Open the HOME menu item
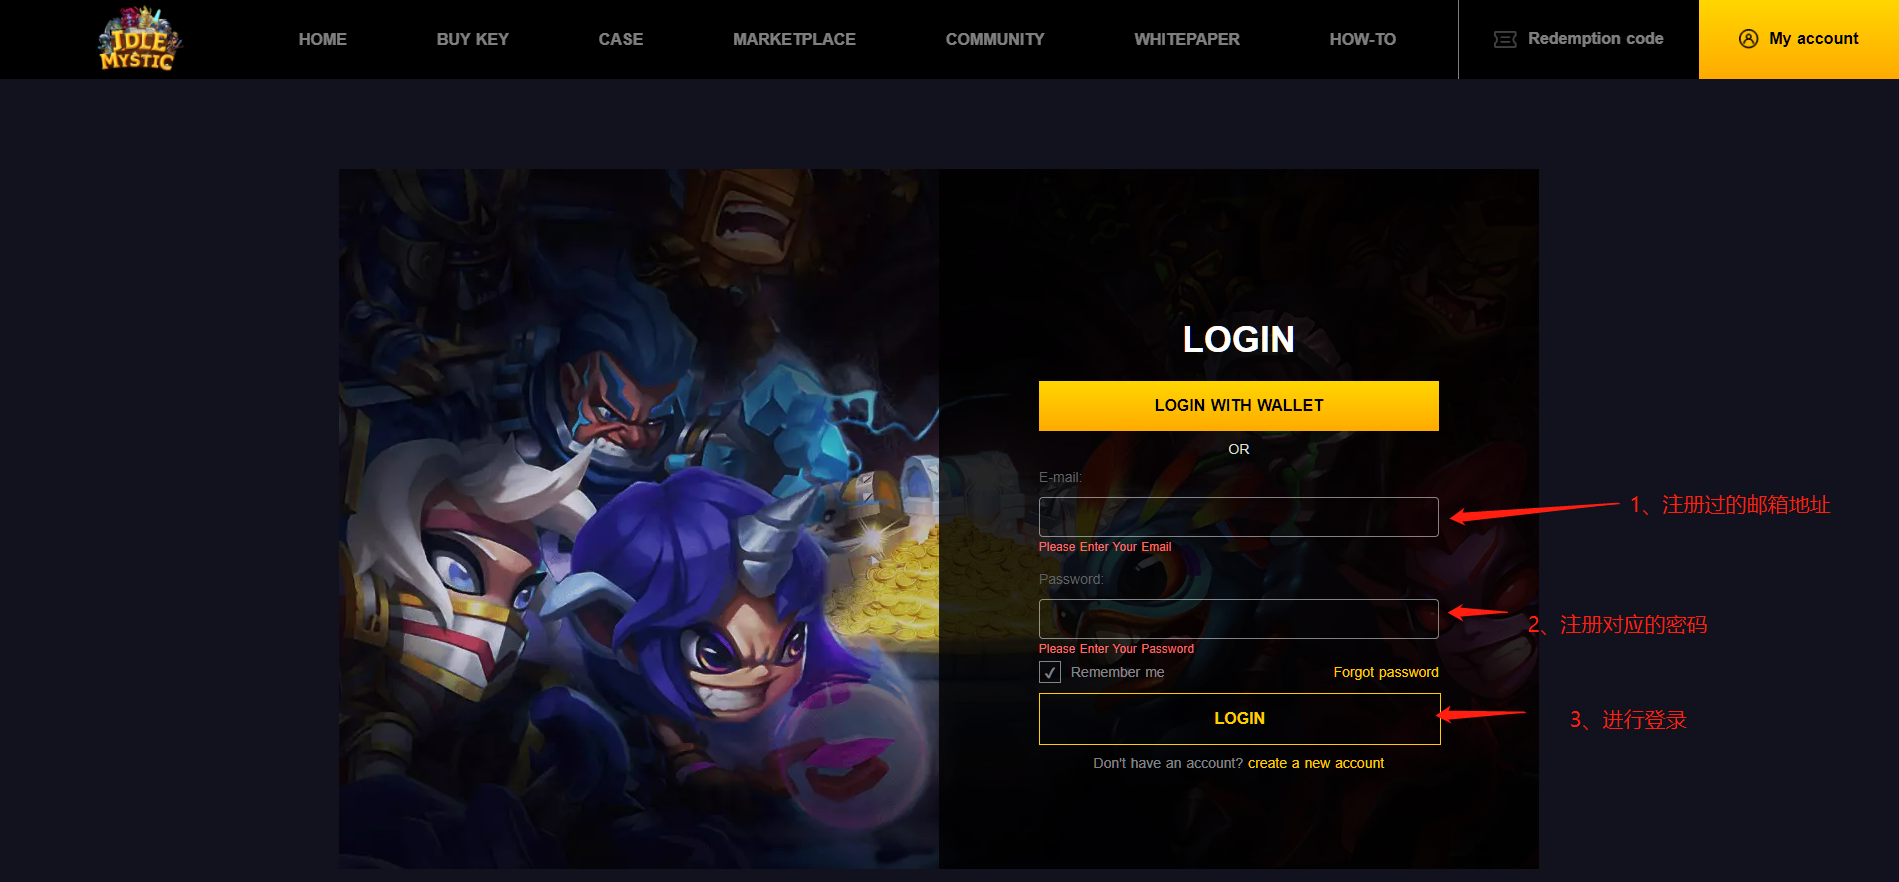Screen dimensions: 1899x882 tap(322, 39)
